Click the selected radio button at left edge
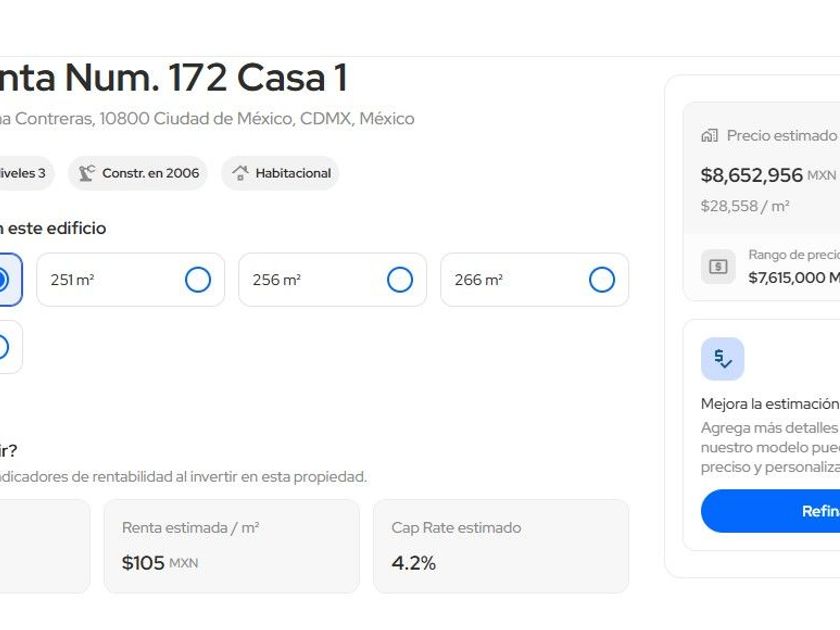Viewport: 840px width, 630px height. [3, 280]
